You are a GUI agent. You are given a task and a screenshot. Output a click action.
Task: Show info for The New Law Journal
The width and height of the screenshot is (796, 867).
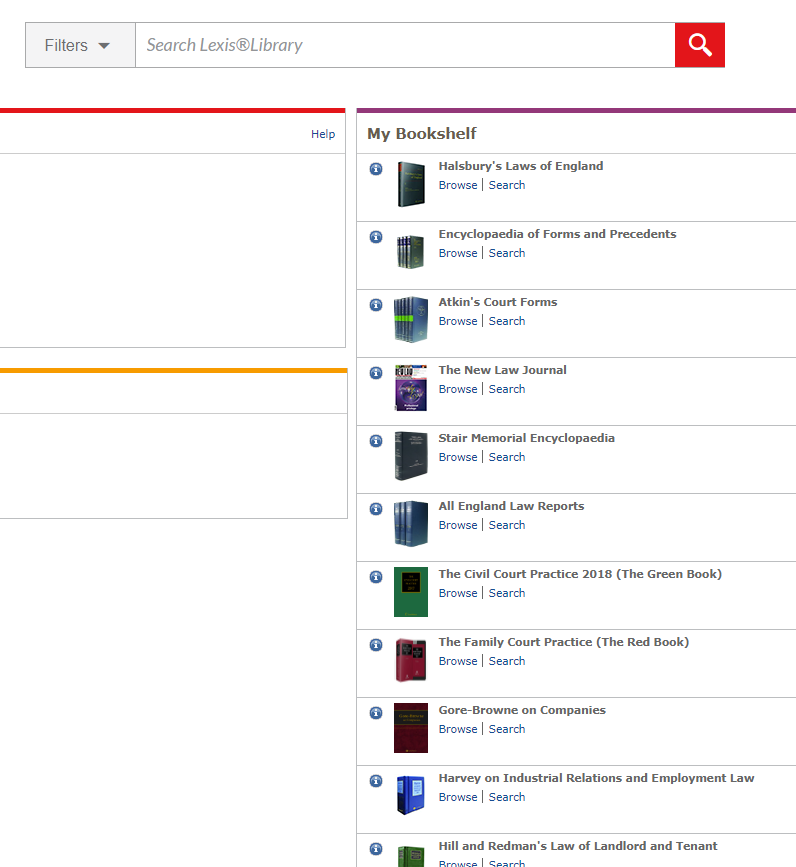376,373
